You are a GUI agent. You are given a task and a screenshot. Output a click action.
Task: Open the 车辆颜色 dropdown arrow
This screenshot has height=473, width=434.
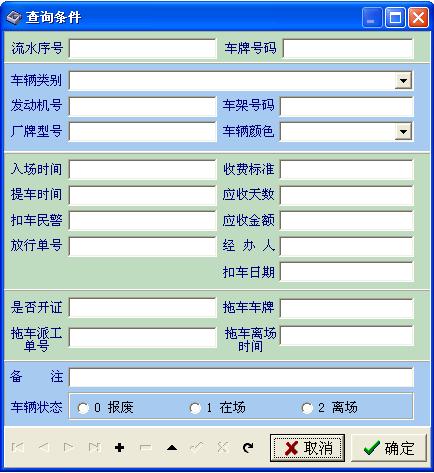403,132
